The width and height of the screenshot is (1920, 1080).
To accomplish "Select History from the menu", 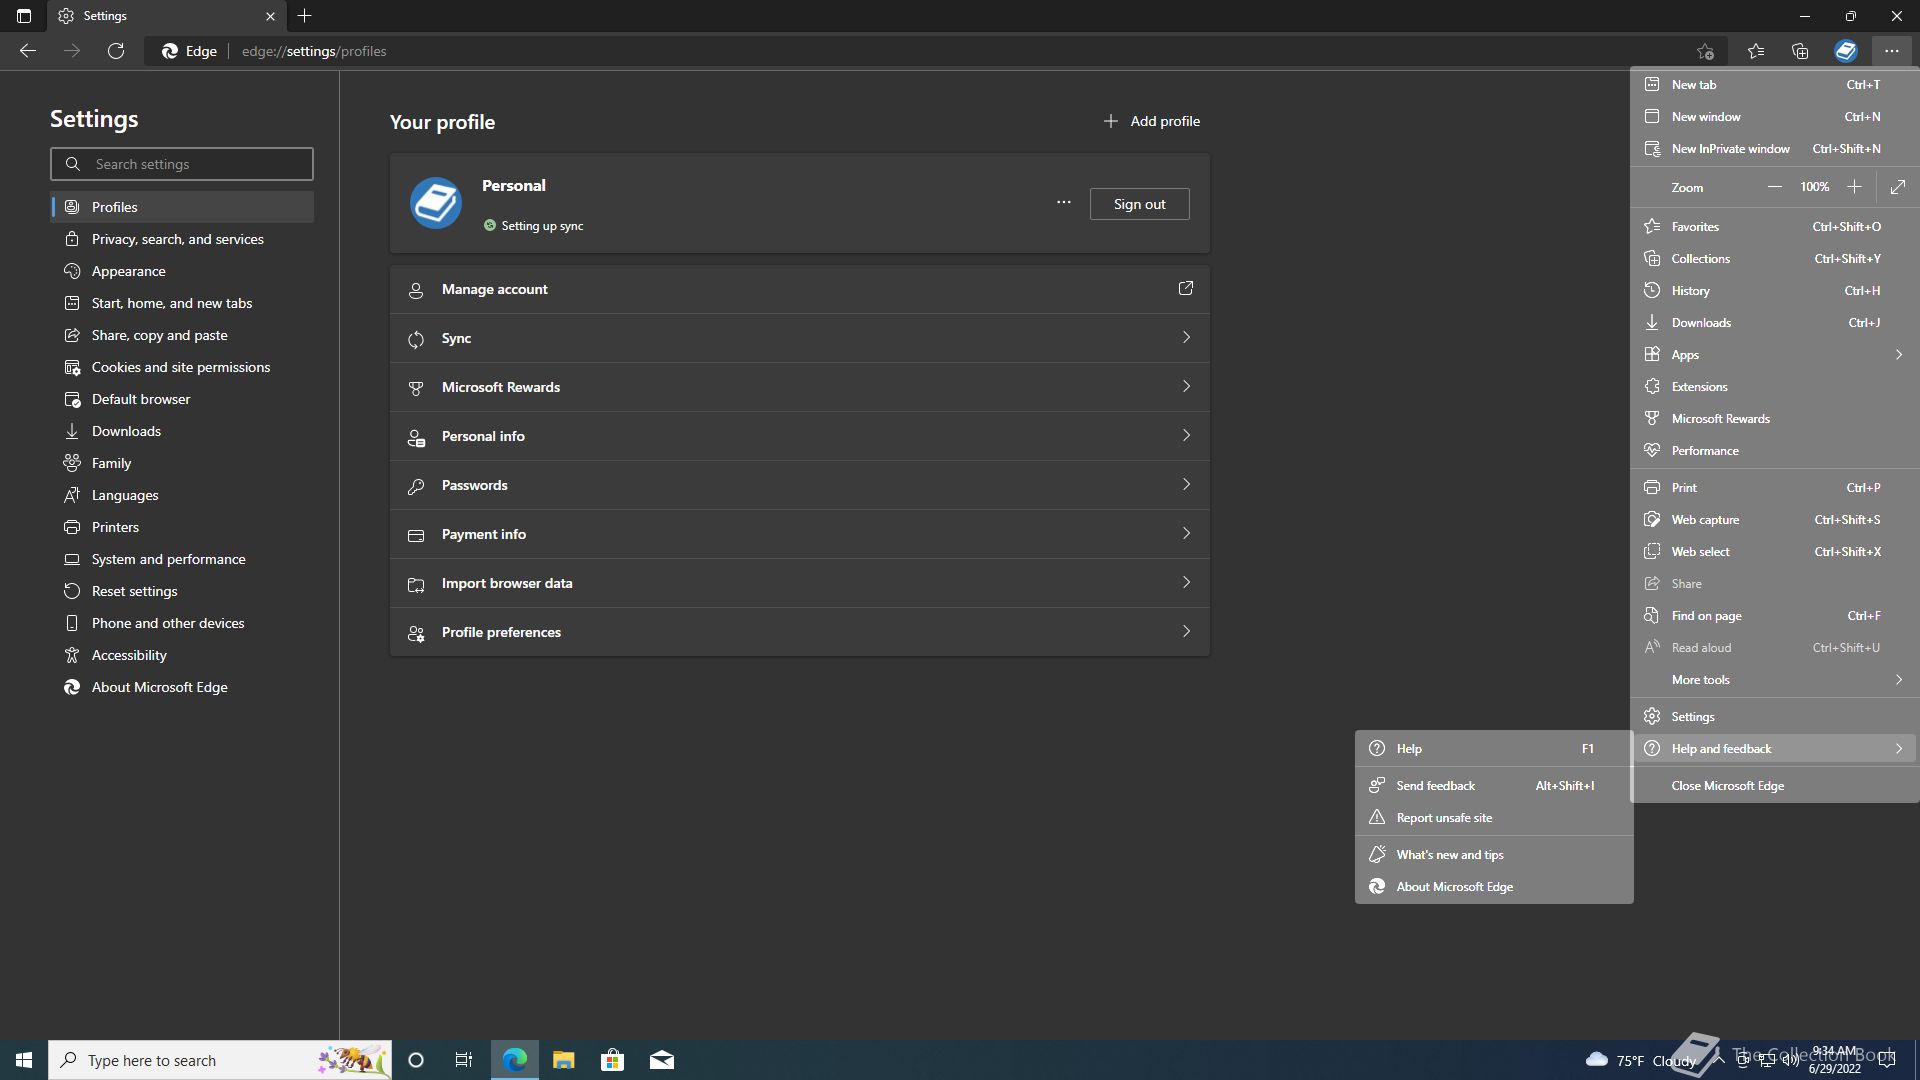I will pos(1775,291).
